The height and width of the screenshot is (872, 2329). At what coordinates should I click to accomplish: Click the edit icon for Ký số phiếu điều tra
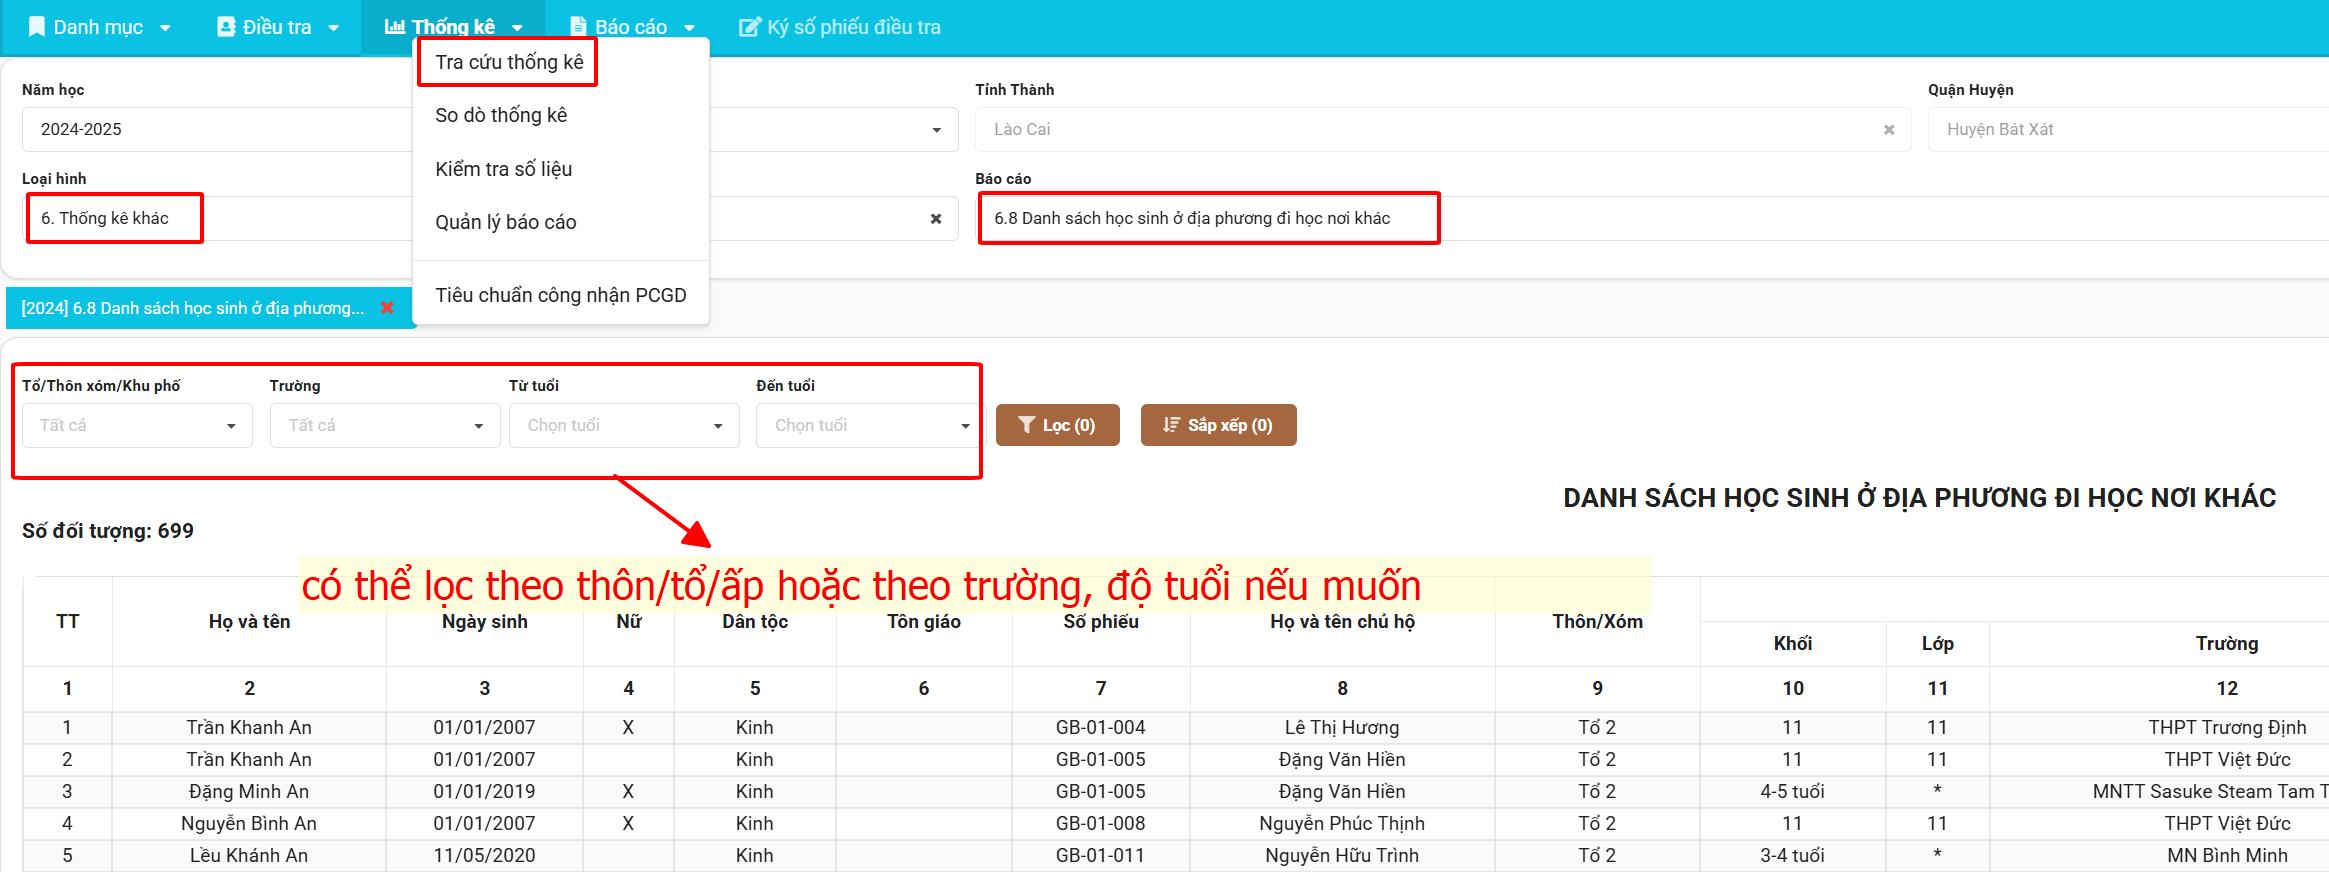pyautogui.click(x=749, y=27)
